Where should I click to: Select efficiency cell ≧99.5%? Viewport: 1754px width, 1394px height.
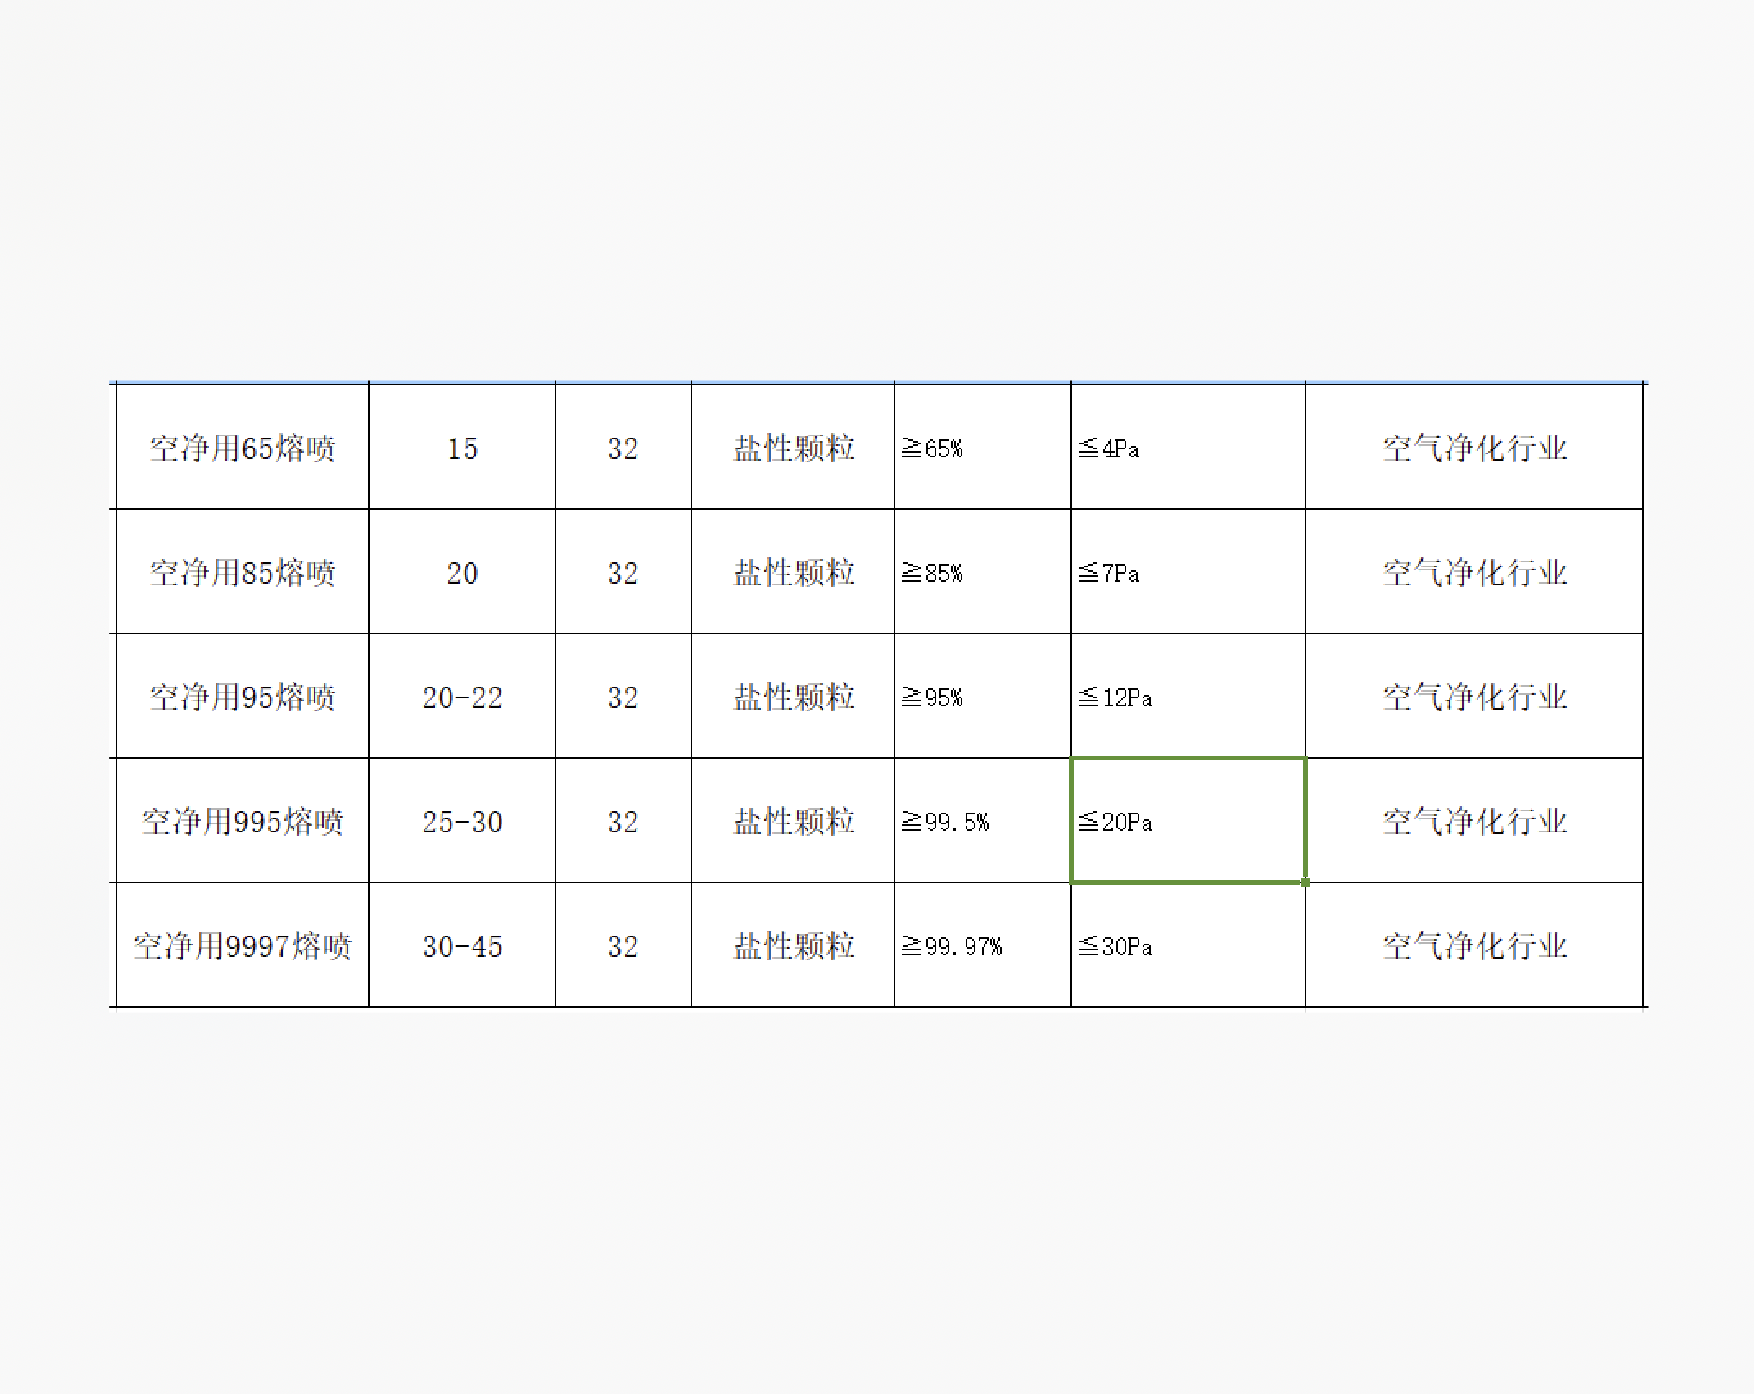(982, 821)
